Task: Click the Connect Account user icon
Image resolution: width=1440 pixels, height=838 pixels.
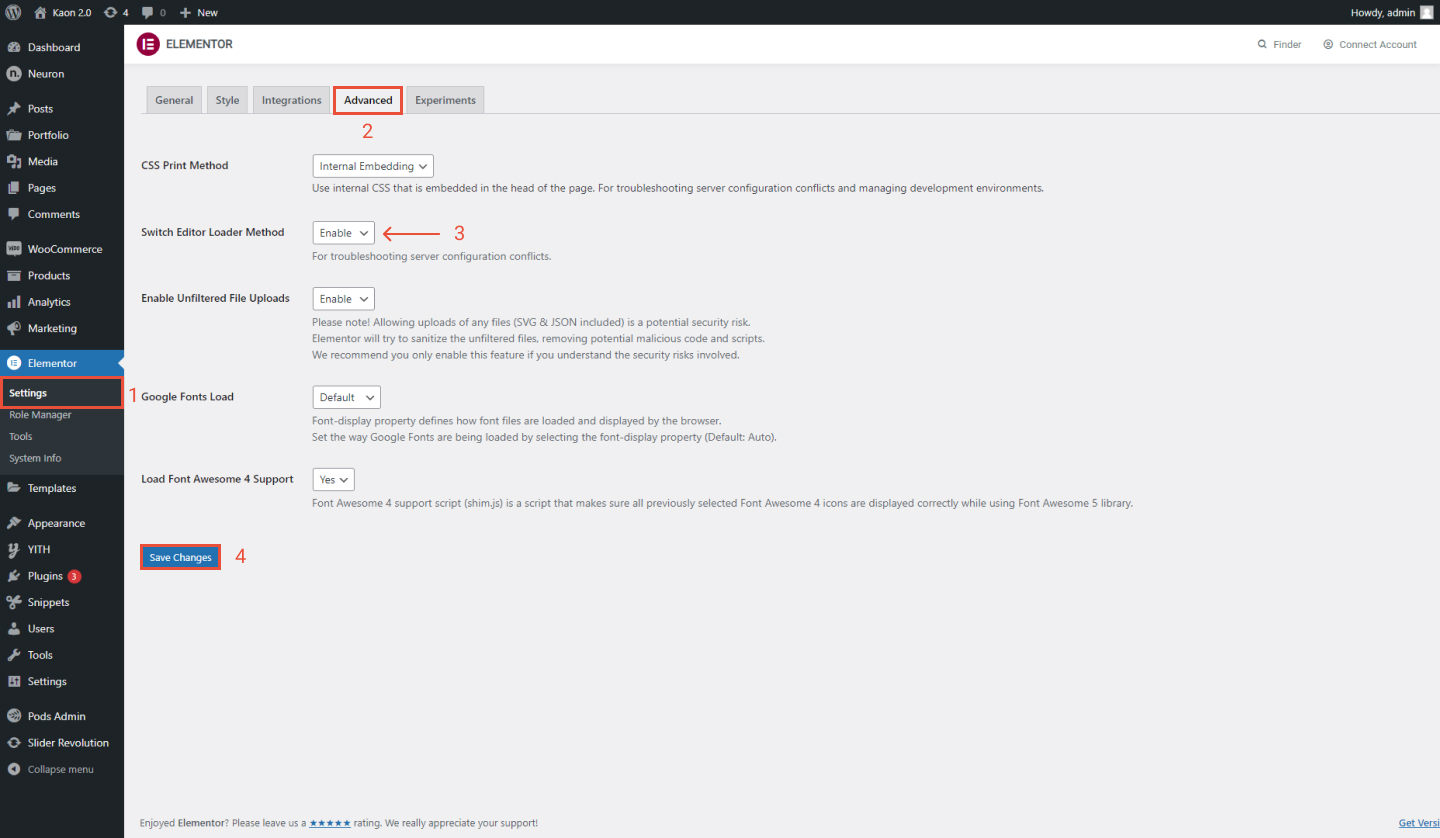Action: [1328, 44]
